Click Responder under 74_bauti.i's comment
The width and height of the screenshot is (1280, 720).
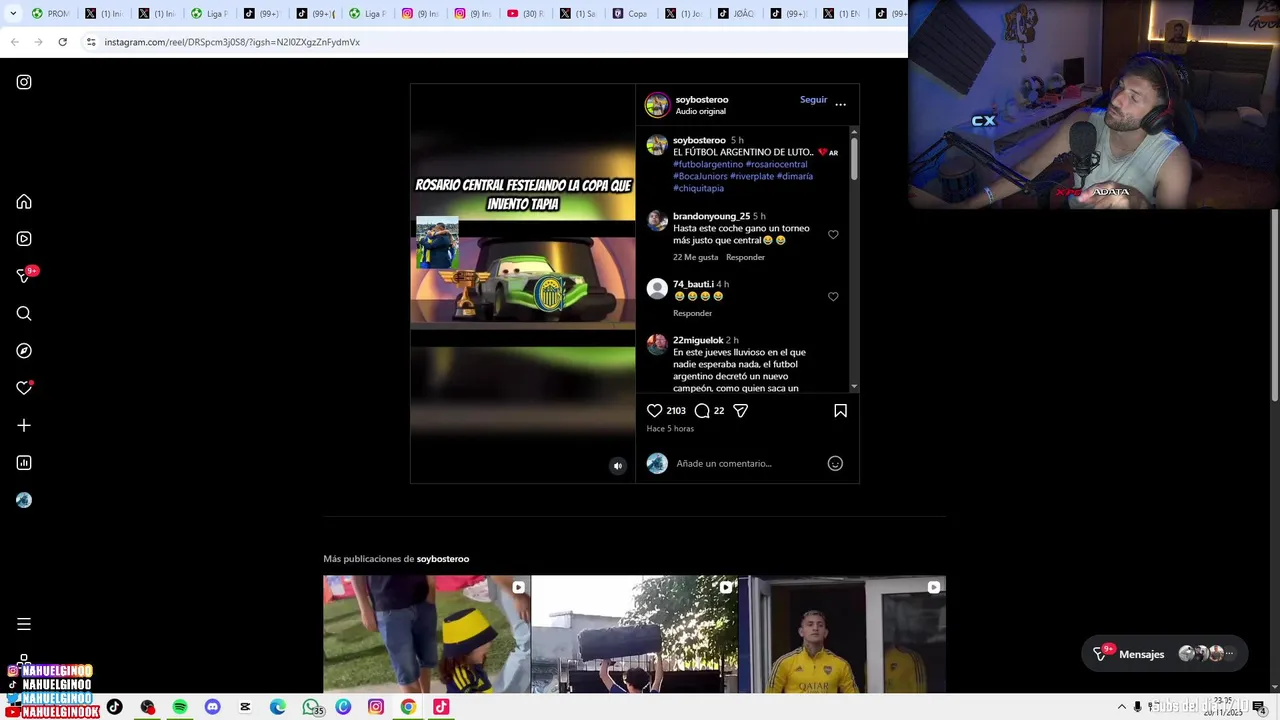[692, 313]
